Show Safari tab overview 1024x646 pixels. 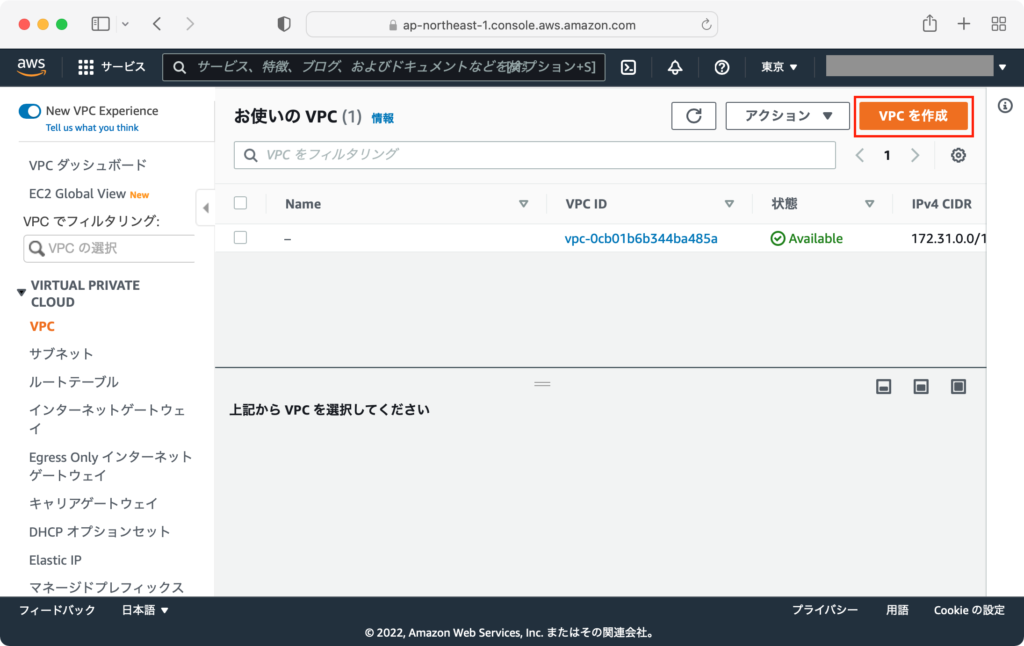point(999,24)
